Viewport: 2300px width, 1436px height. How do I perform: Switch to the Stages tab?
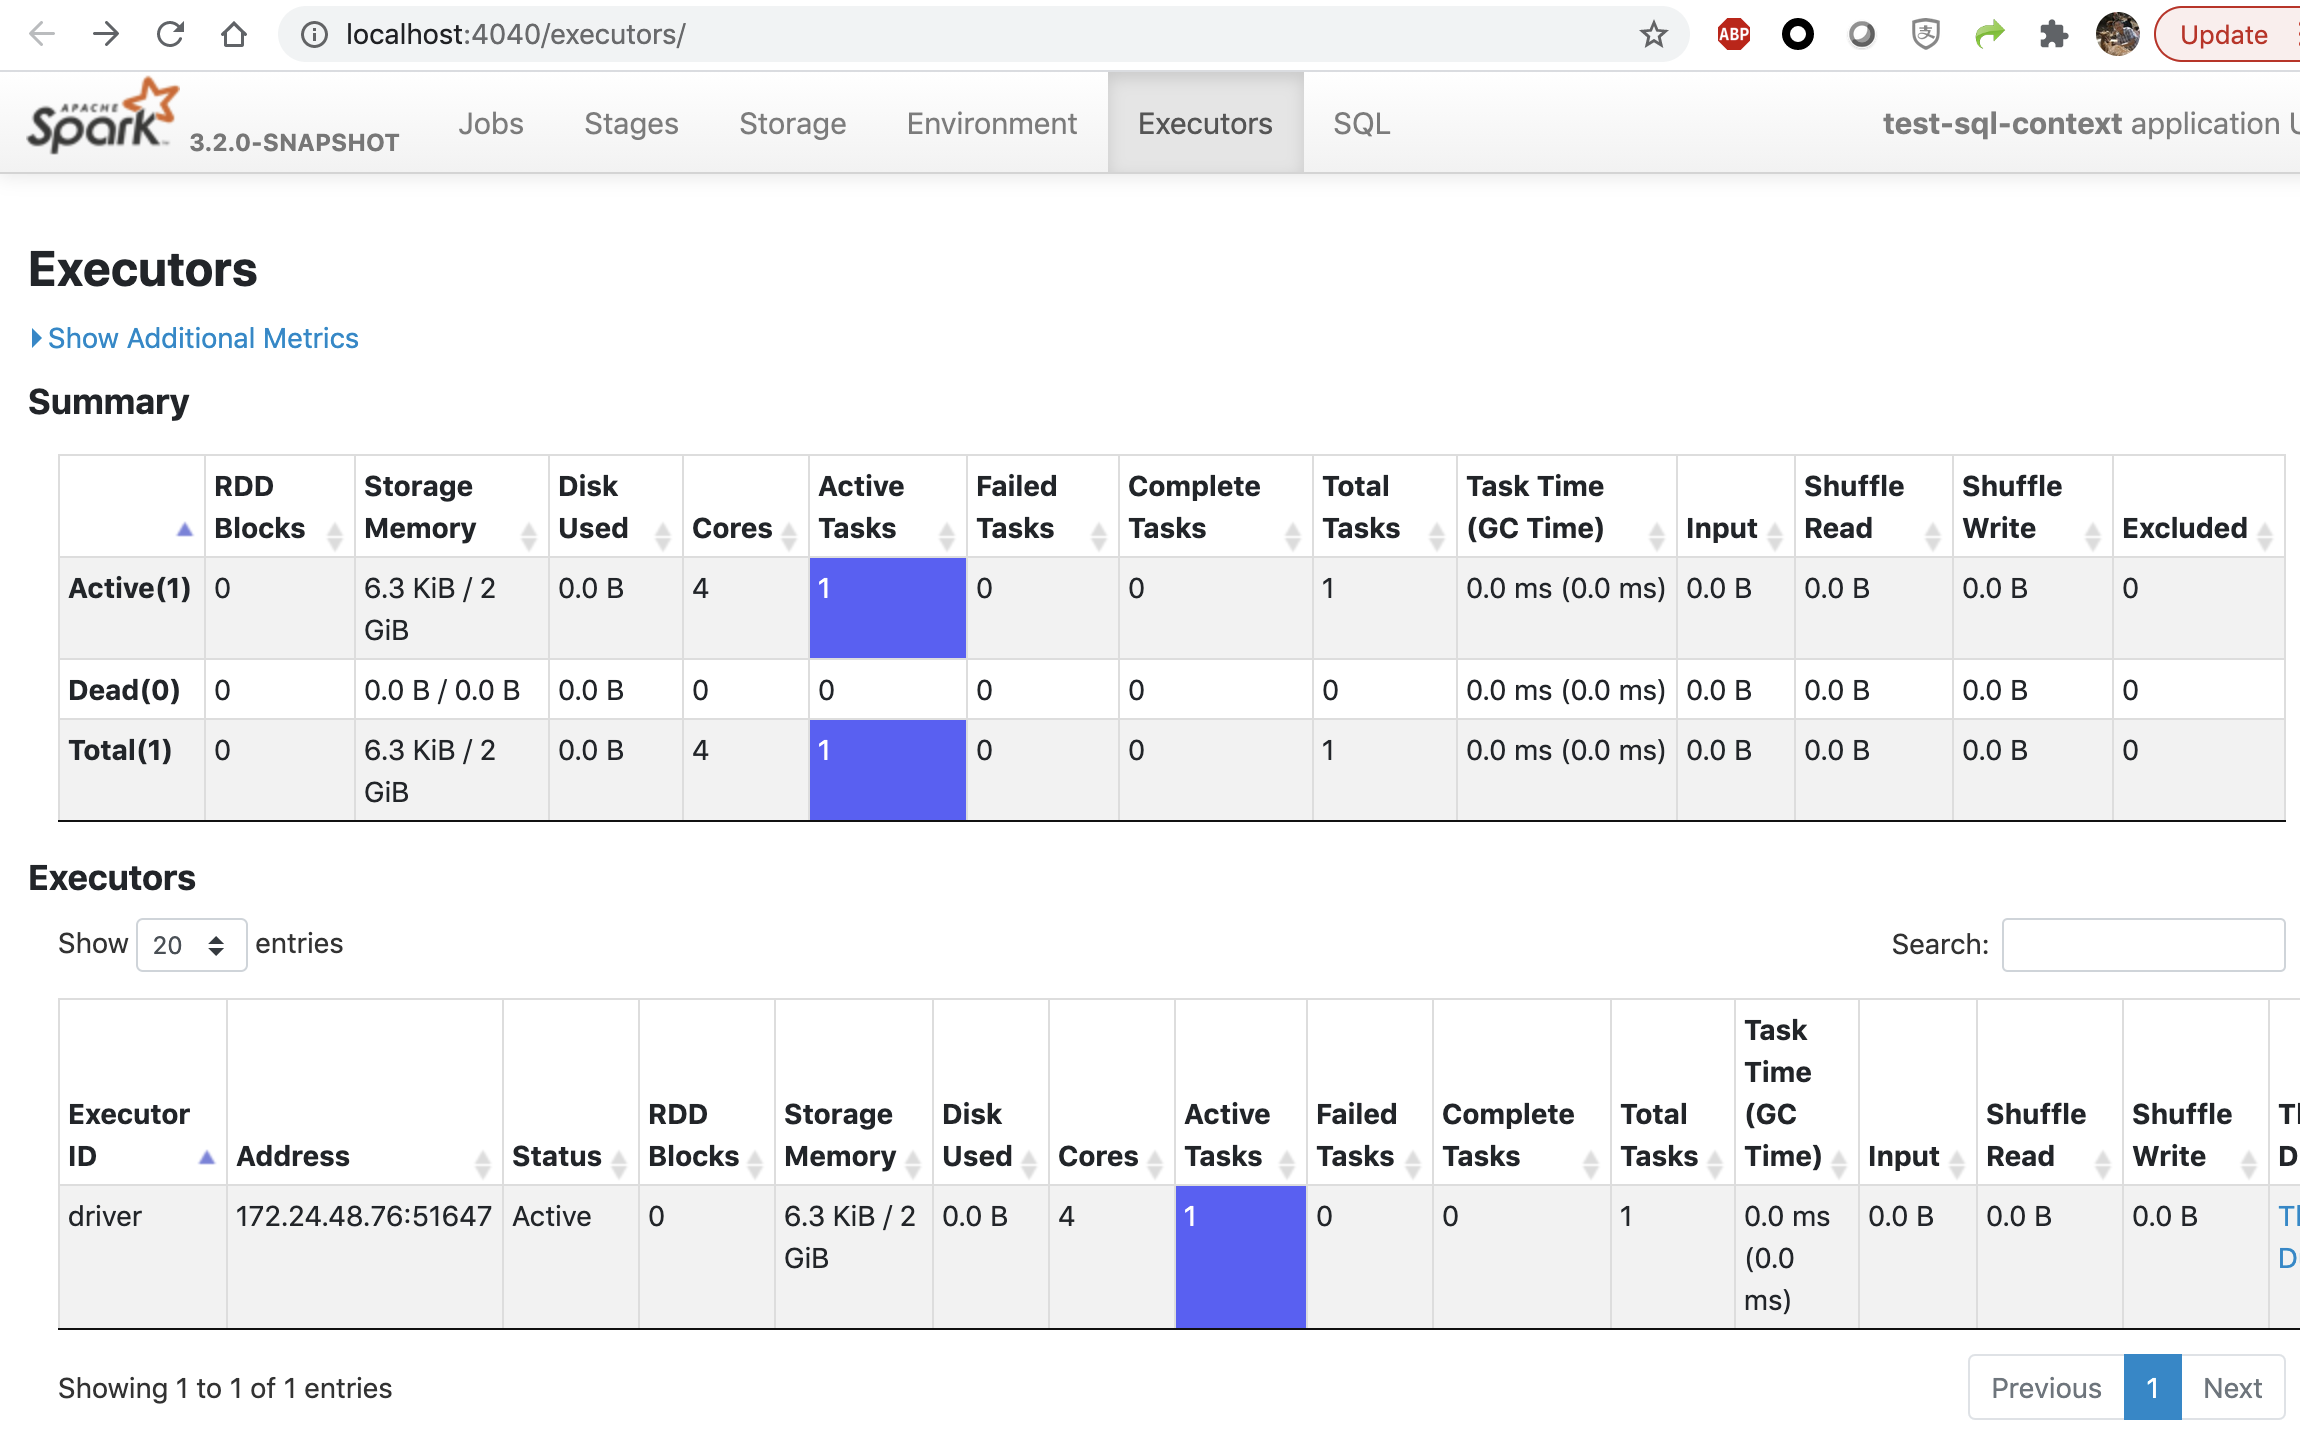631,123
